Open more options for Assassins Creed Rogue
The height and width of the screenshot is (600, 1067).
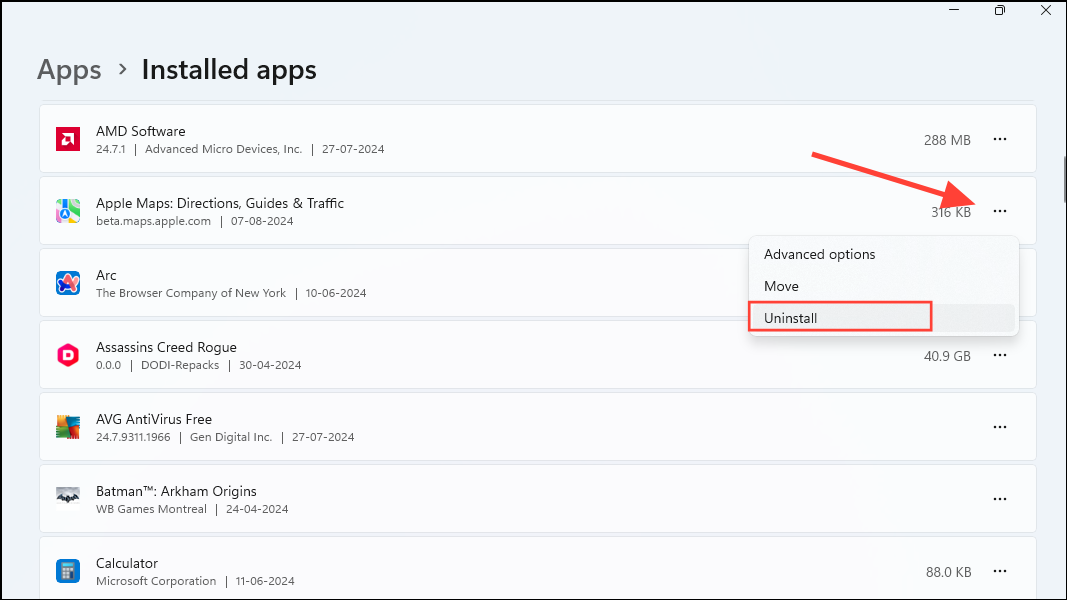pos(1000,355)
